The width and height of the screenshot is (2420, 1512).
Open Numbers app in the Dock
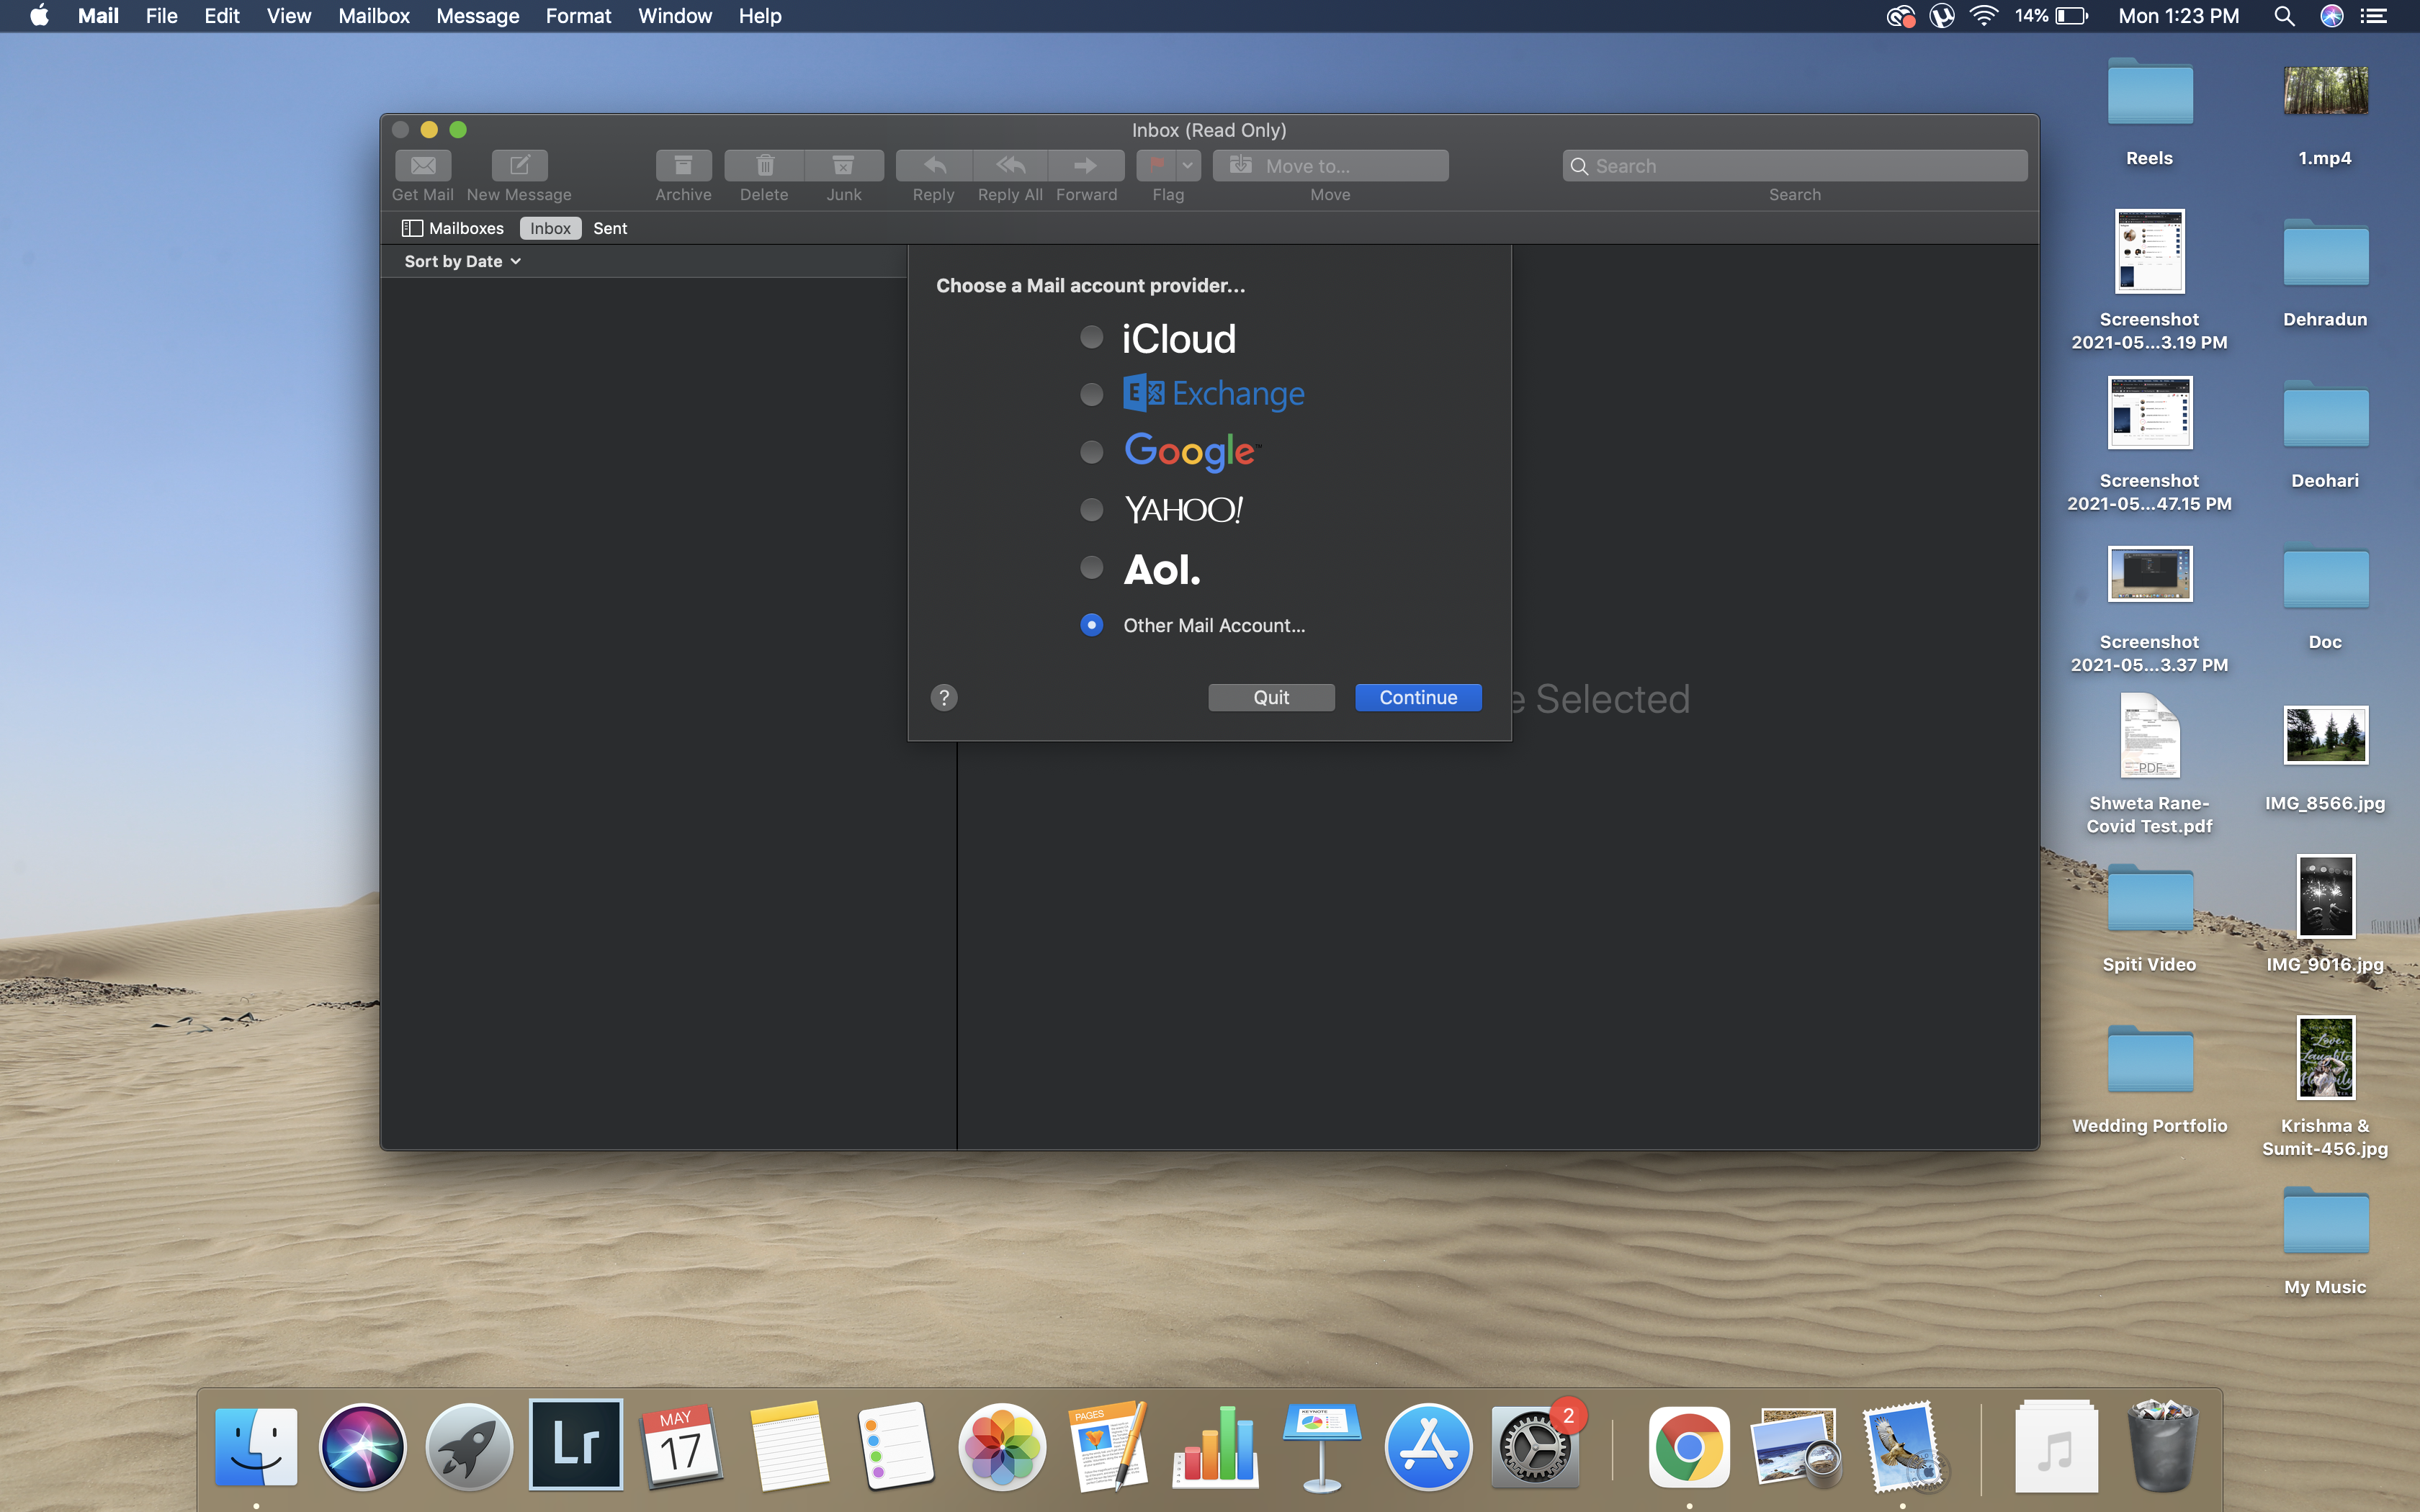click(x=1215, y=1446)
